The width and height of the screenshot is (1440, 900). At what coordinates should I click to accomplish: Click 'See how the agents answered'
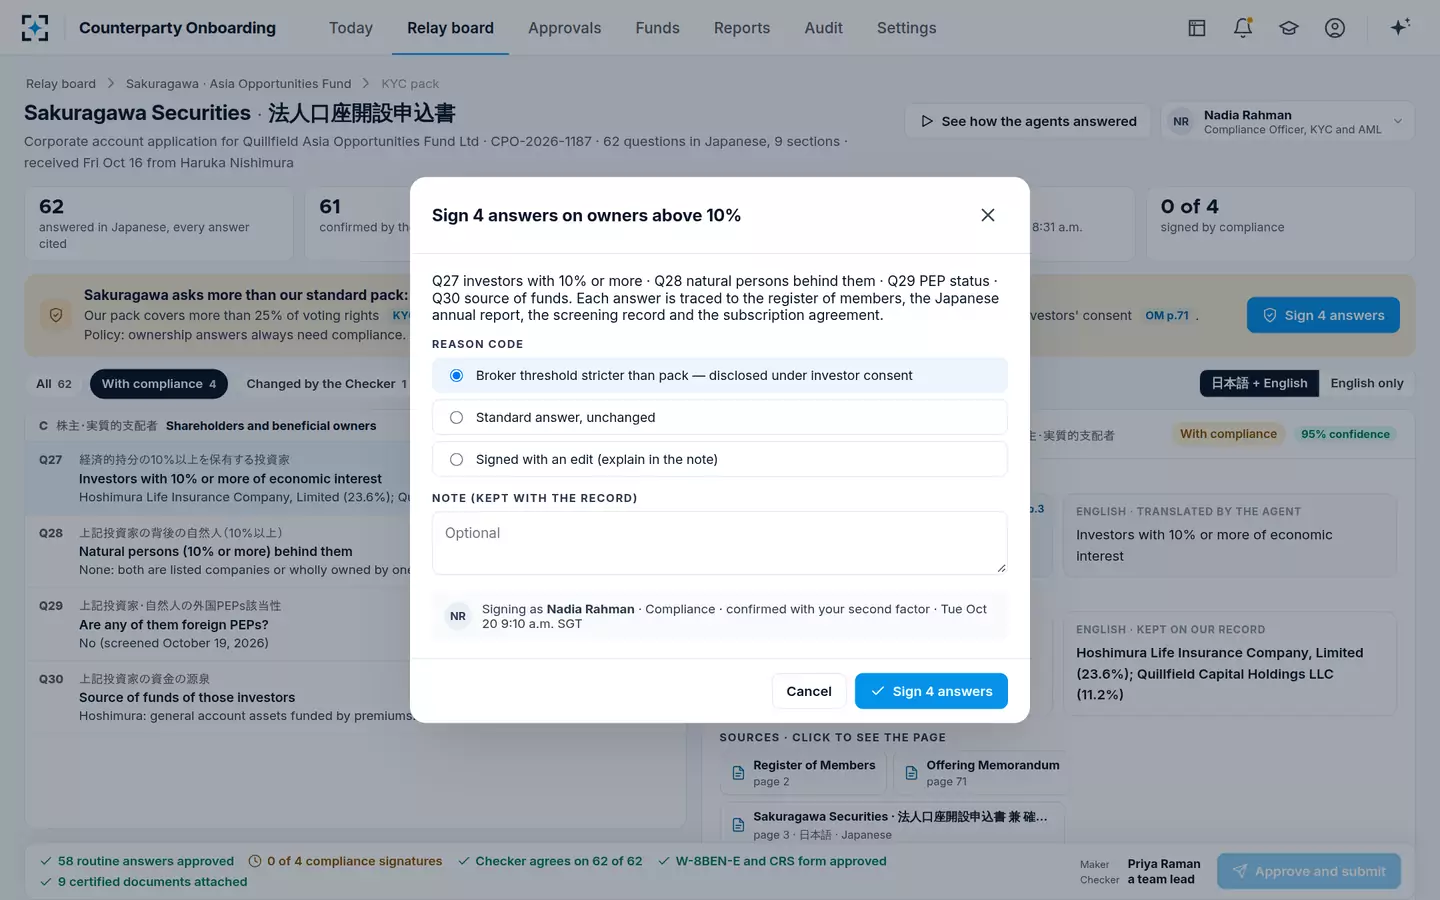click(x=1028, y=121)
